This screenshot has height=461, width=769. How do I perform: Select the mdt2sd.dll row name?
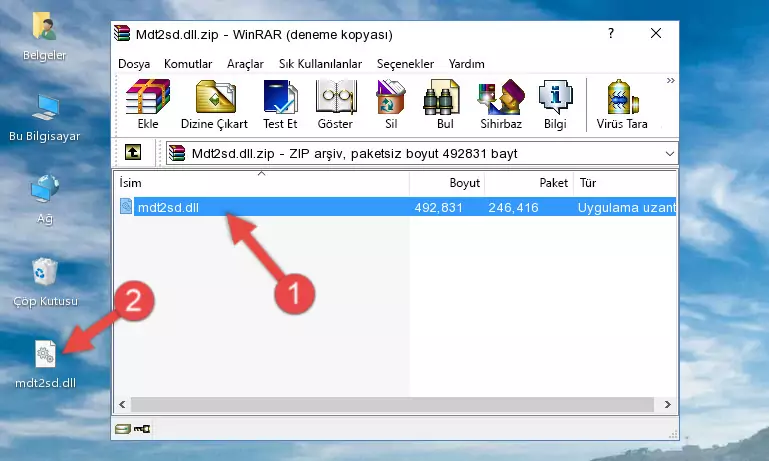[x=168, y=207]
